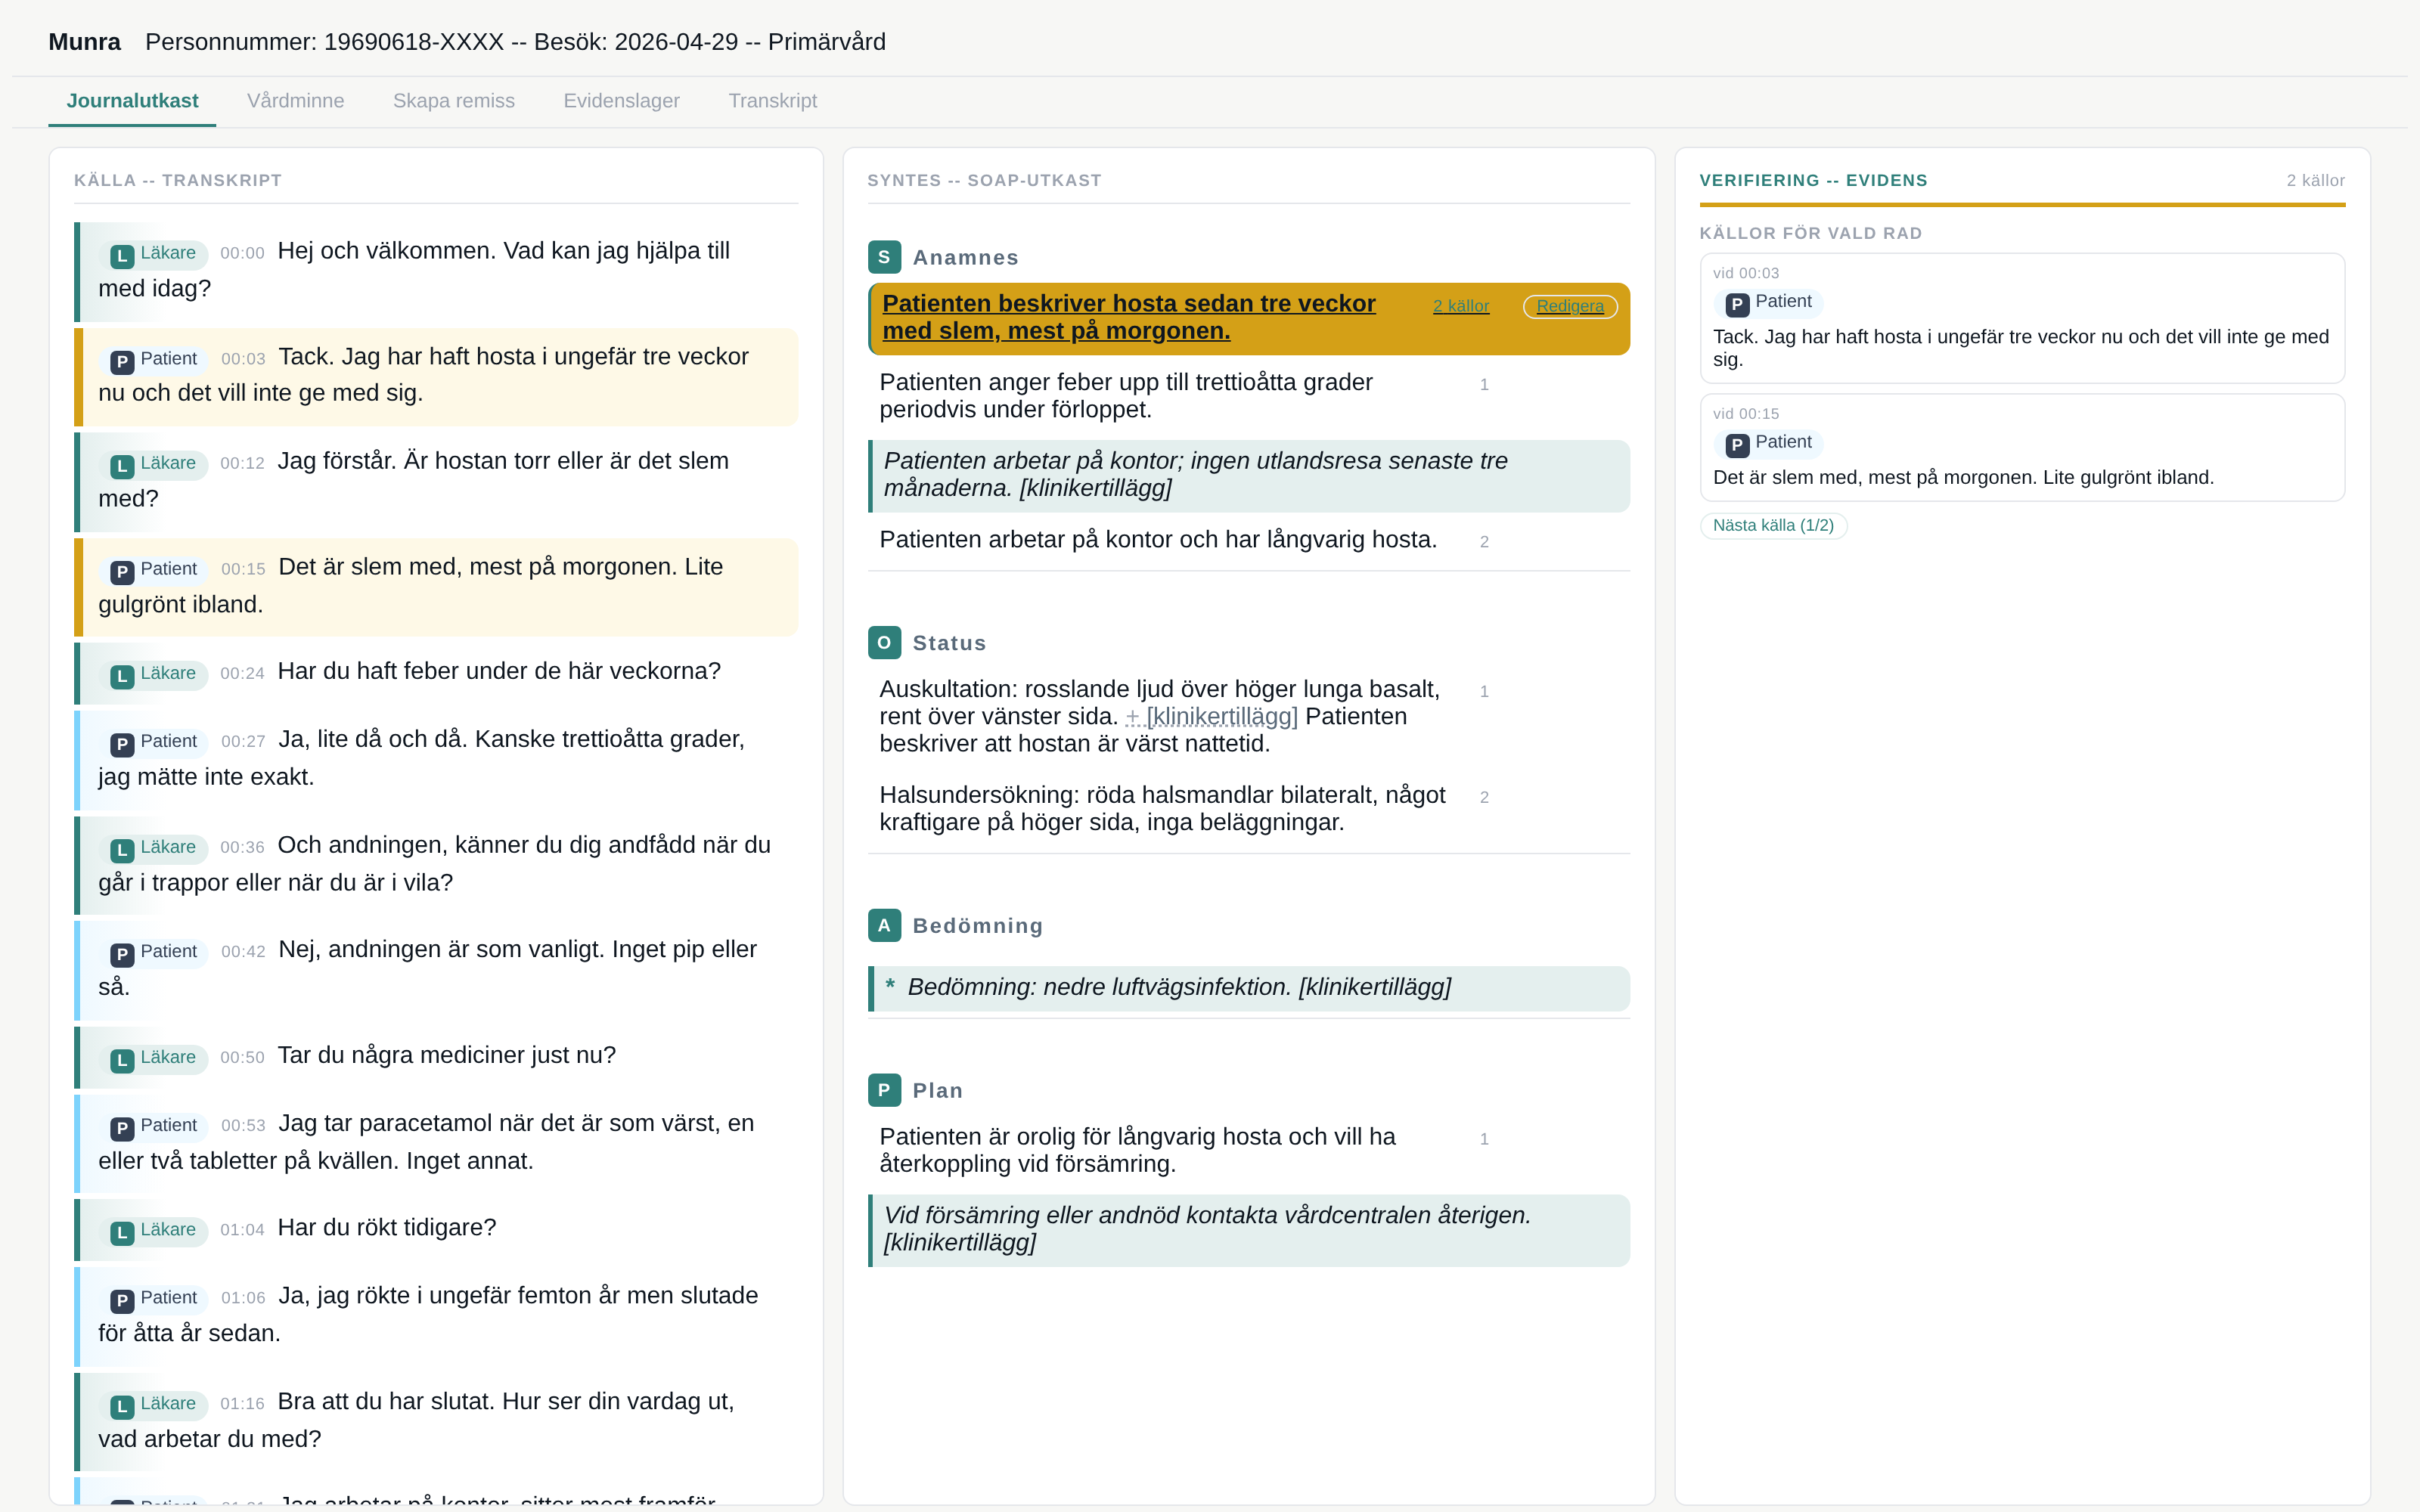
Task: Click the Redigera button on selected row
Action: [1570, 306]
